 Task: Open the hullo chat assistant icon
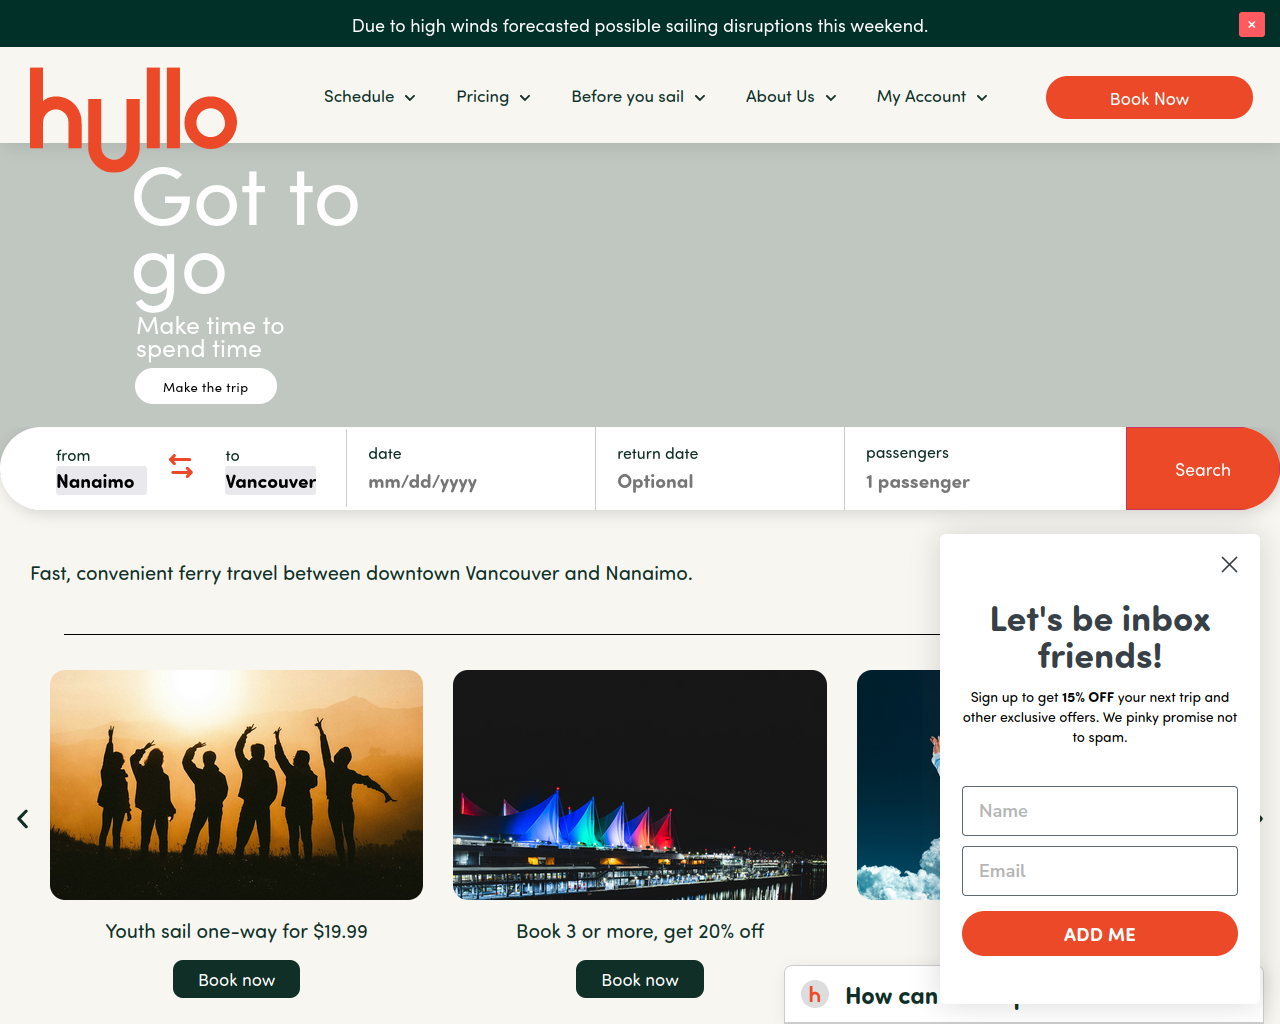point(815,994)
